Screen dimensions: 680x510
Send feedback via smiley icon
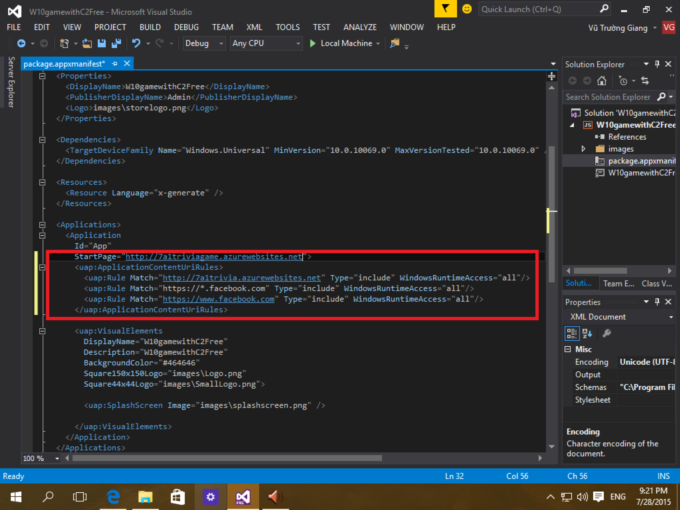point(467,9)
